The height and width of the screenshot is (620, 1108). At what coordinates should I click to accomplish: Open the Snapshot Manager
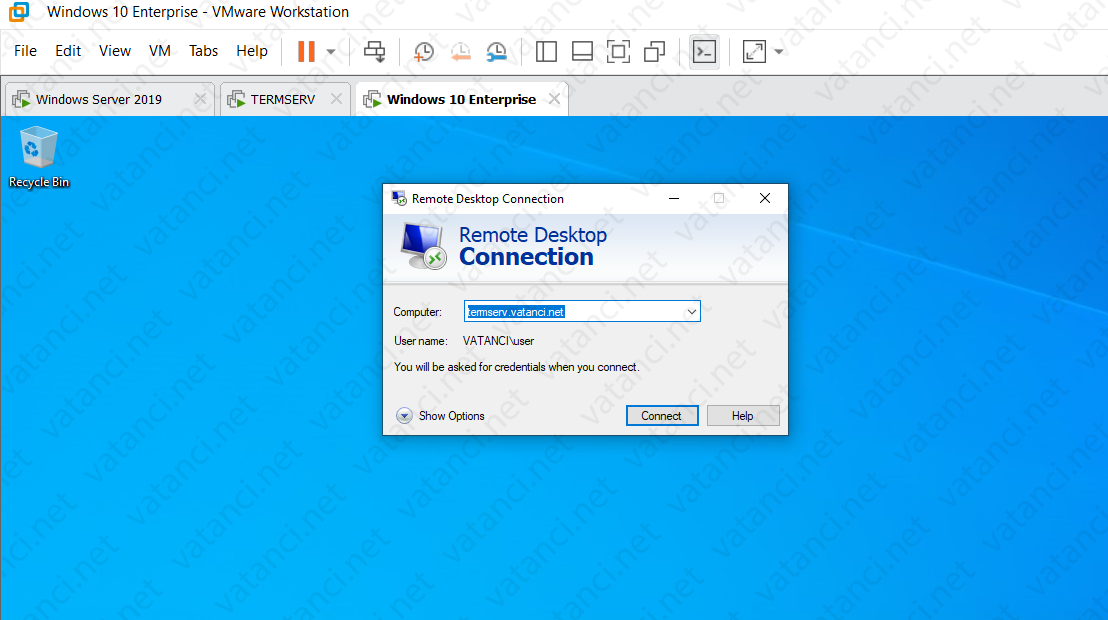tap(497, 51)
